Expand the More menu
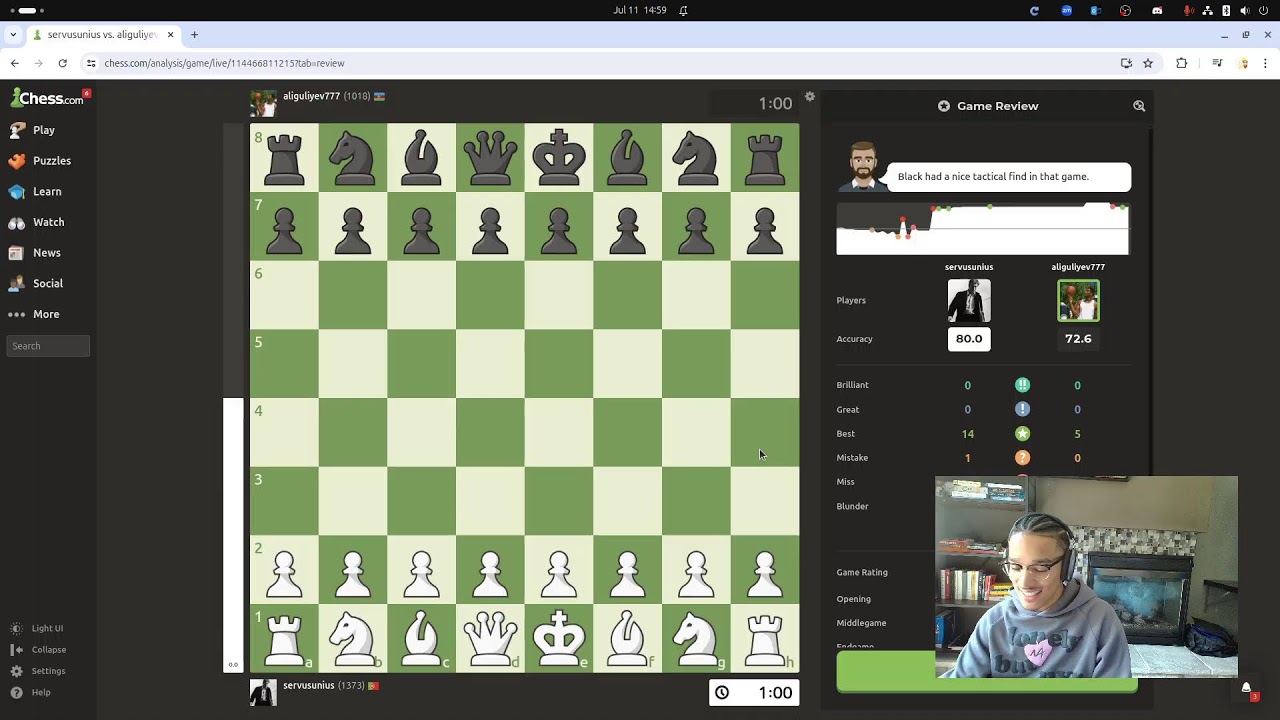Screen dimensions: 1280x720 point(34,314)
